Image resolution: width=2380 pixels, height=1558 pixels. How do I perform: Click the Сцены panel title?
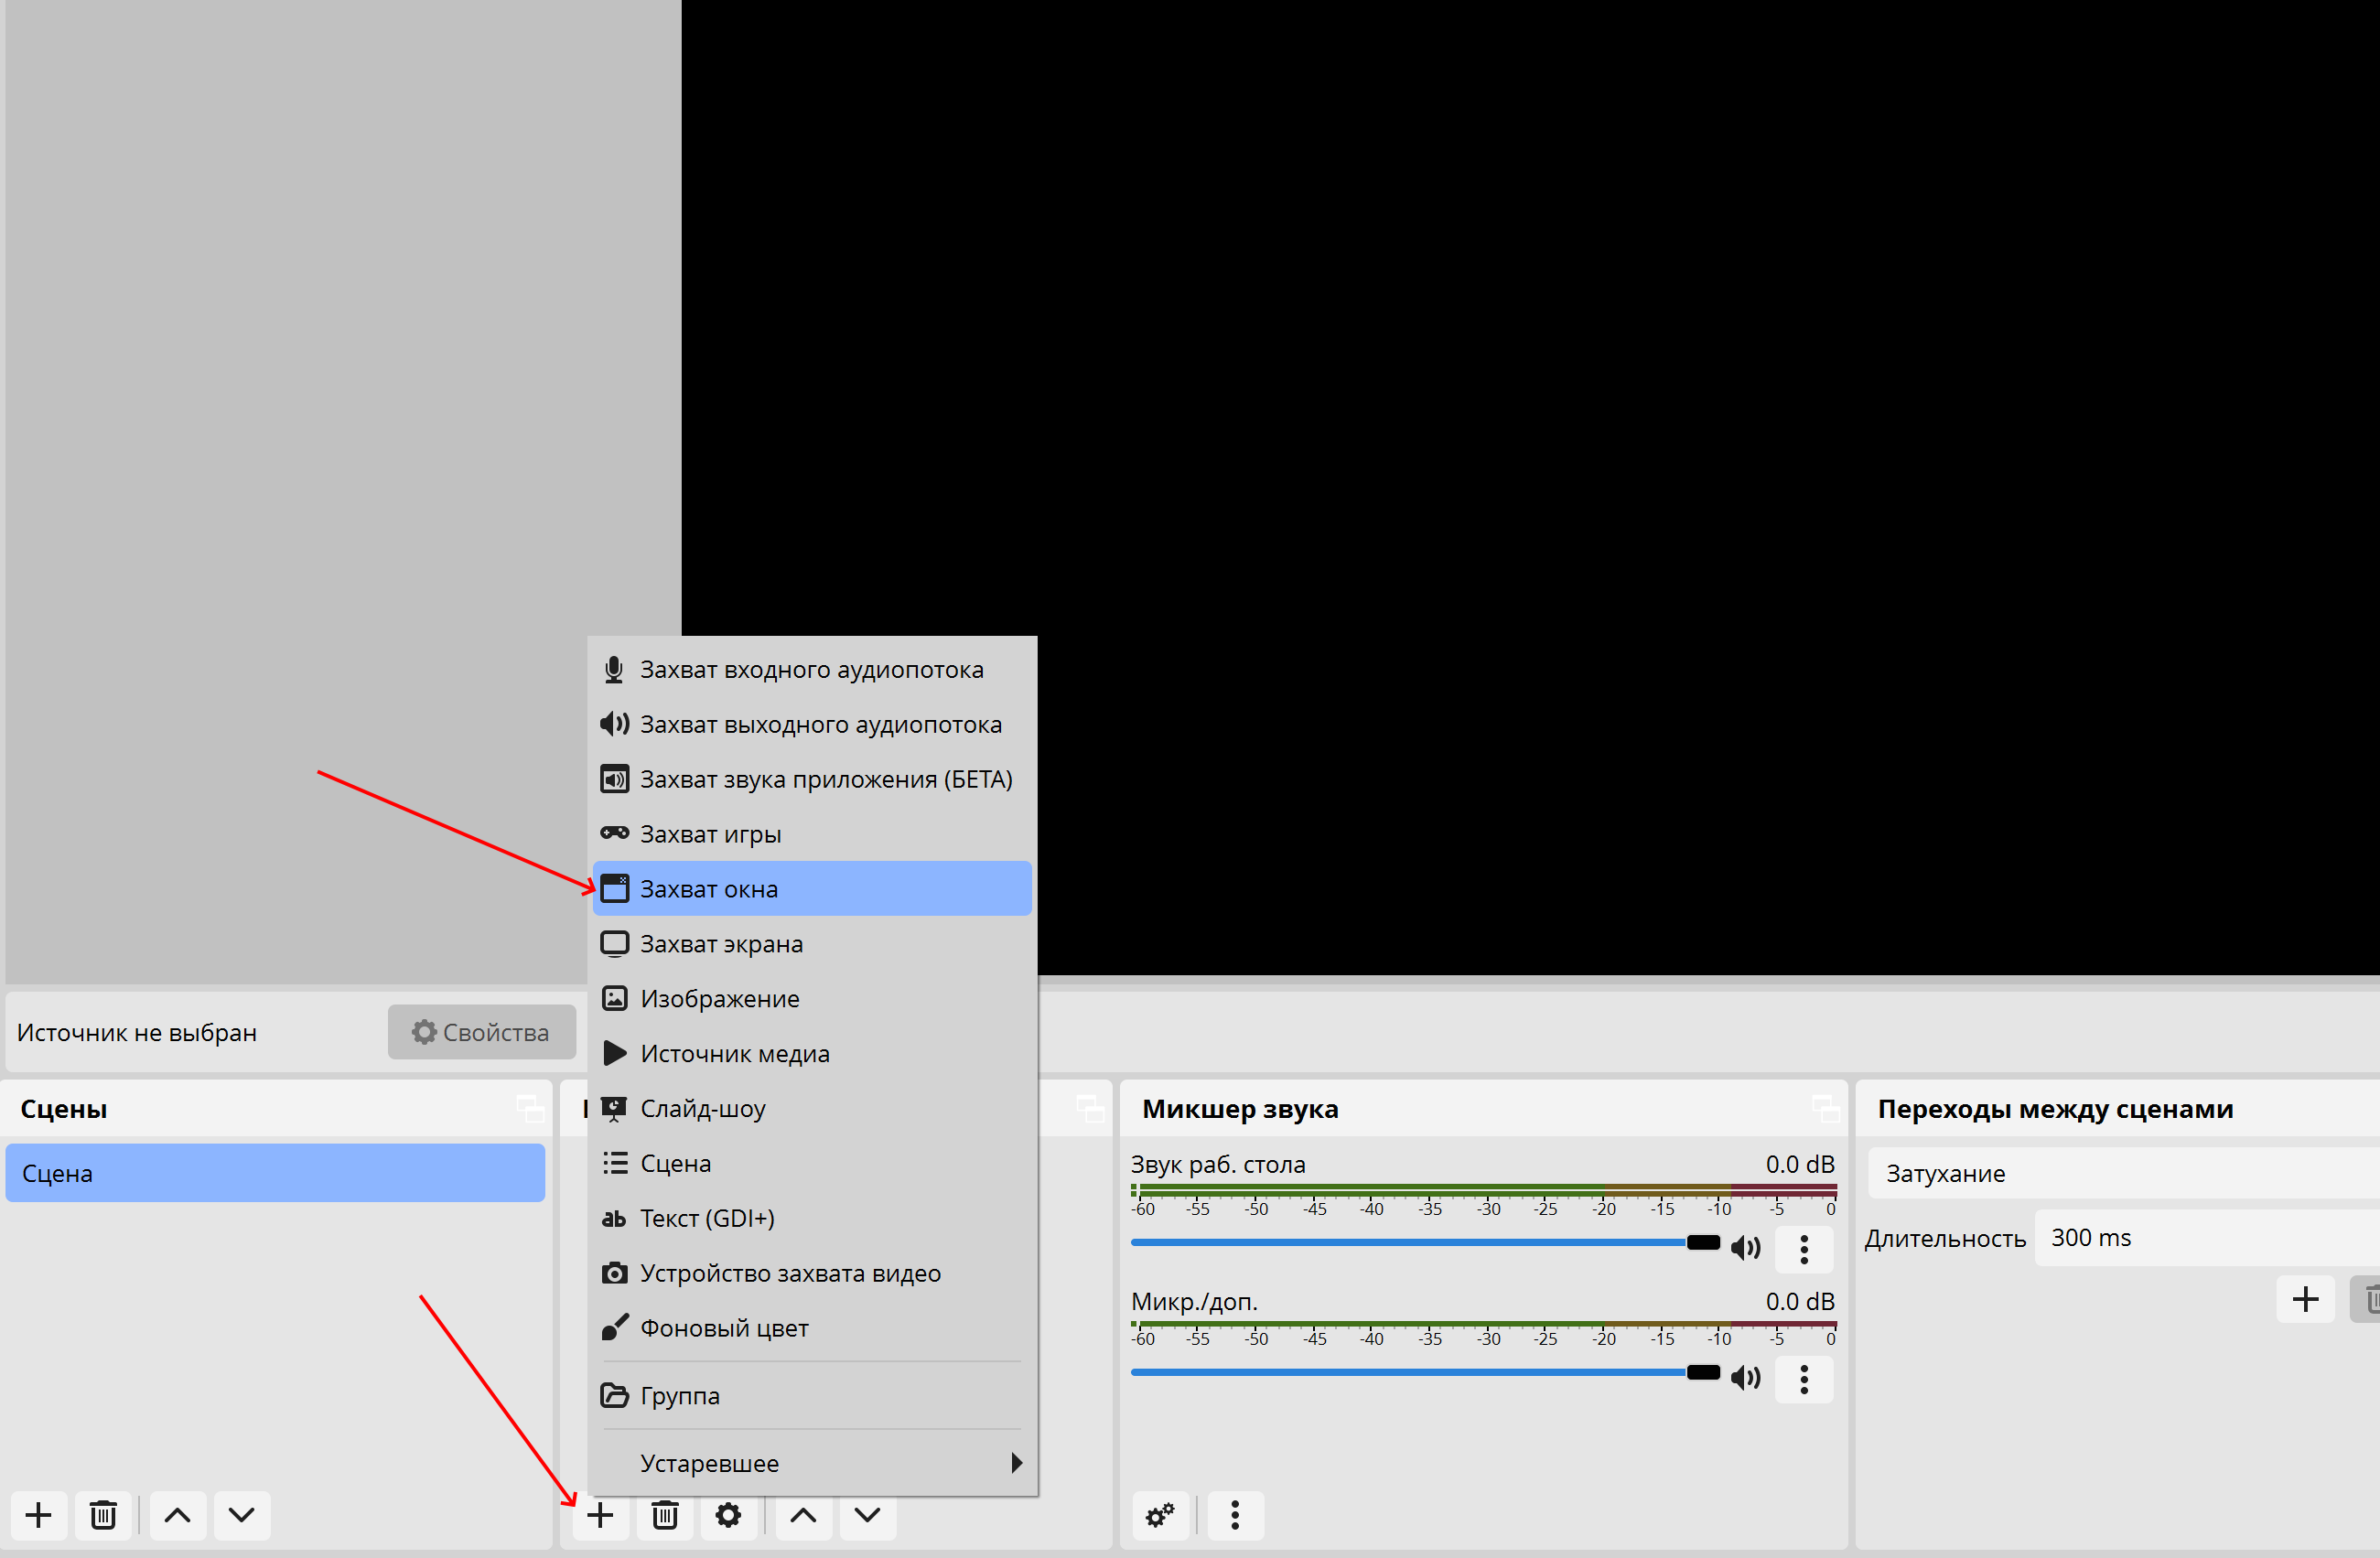click(x=64, y=1109)
